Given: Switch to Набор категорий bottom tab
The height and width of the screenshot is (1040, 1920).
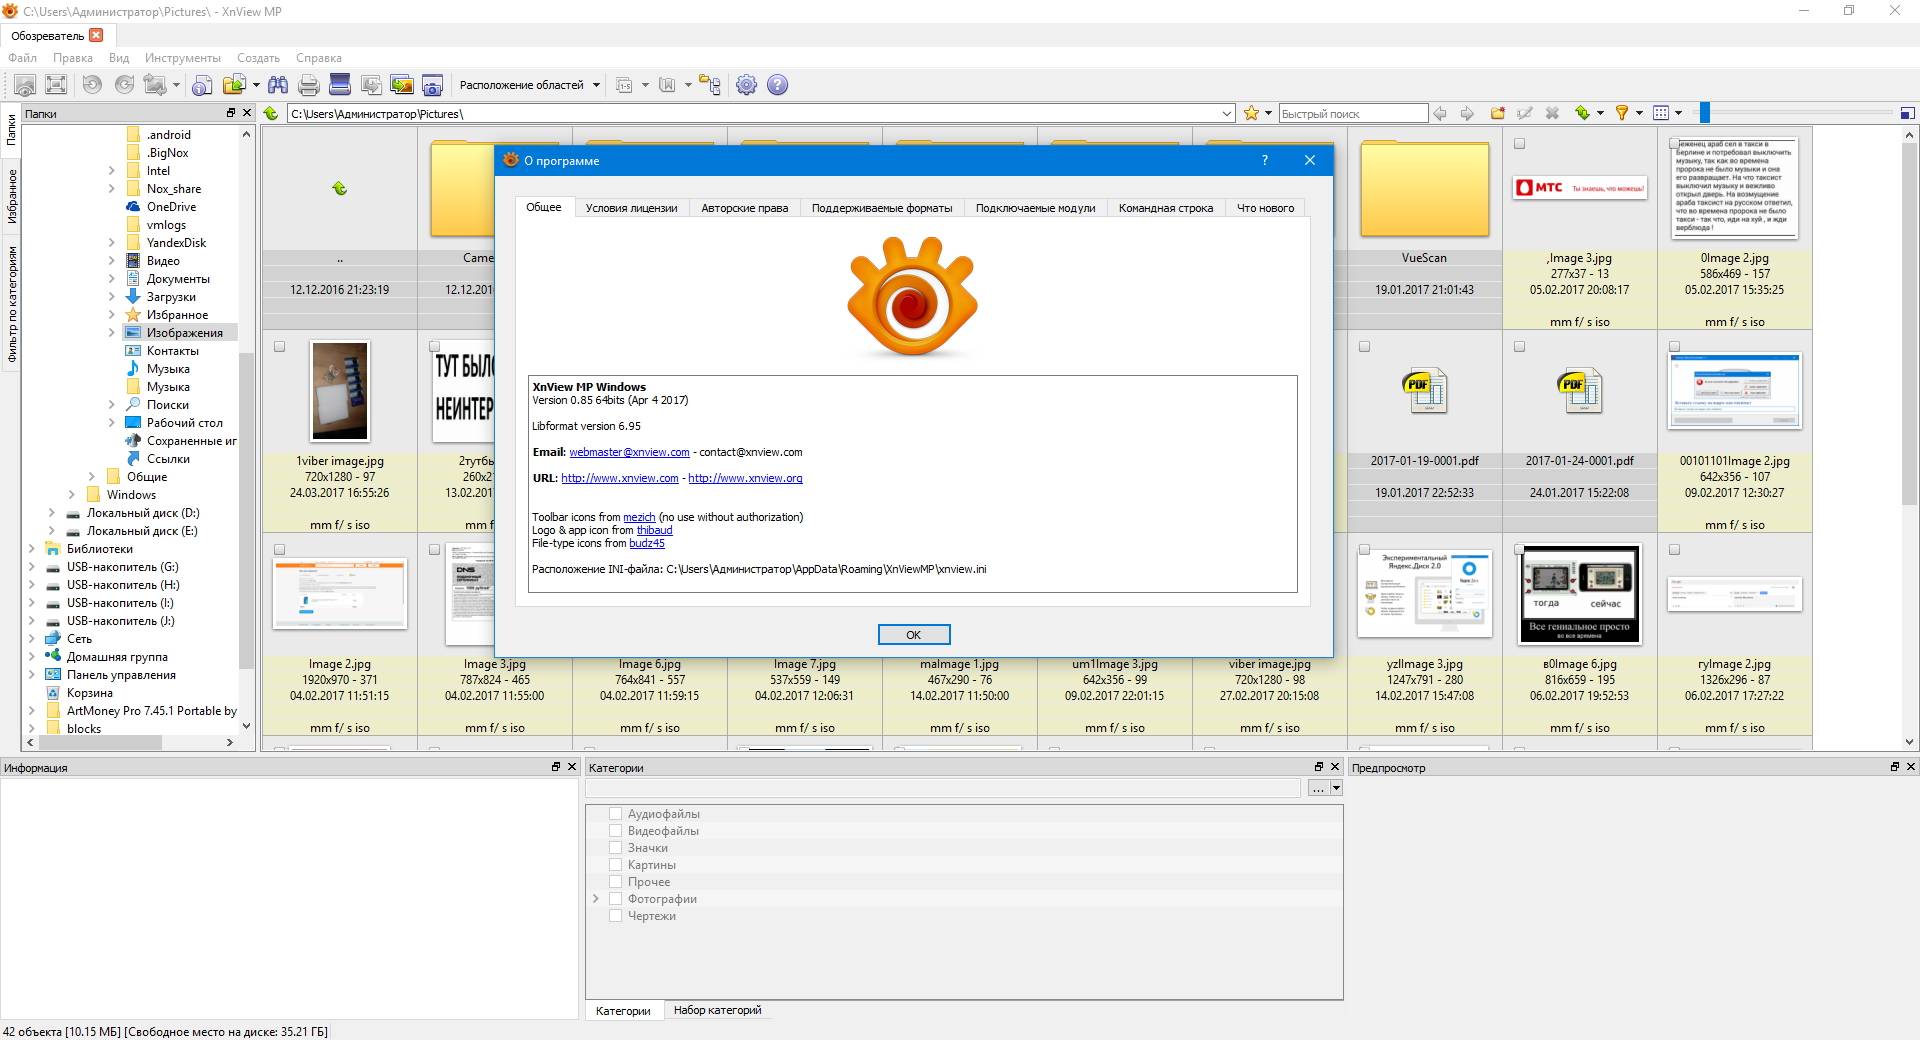Looking at the screenshot, I should [717, 1010].
